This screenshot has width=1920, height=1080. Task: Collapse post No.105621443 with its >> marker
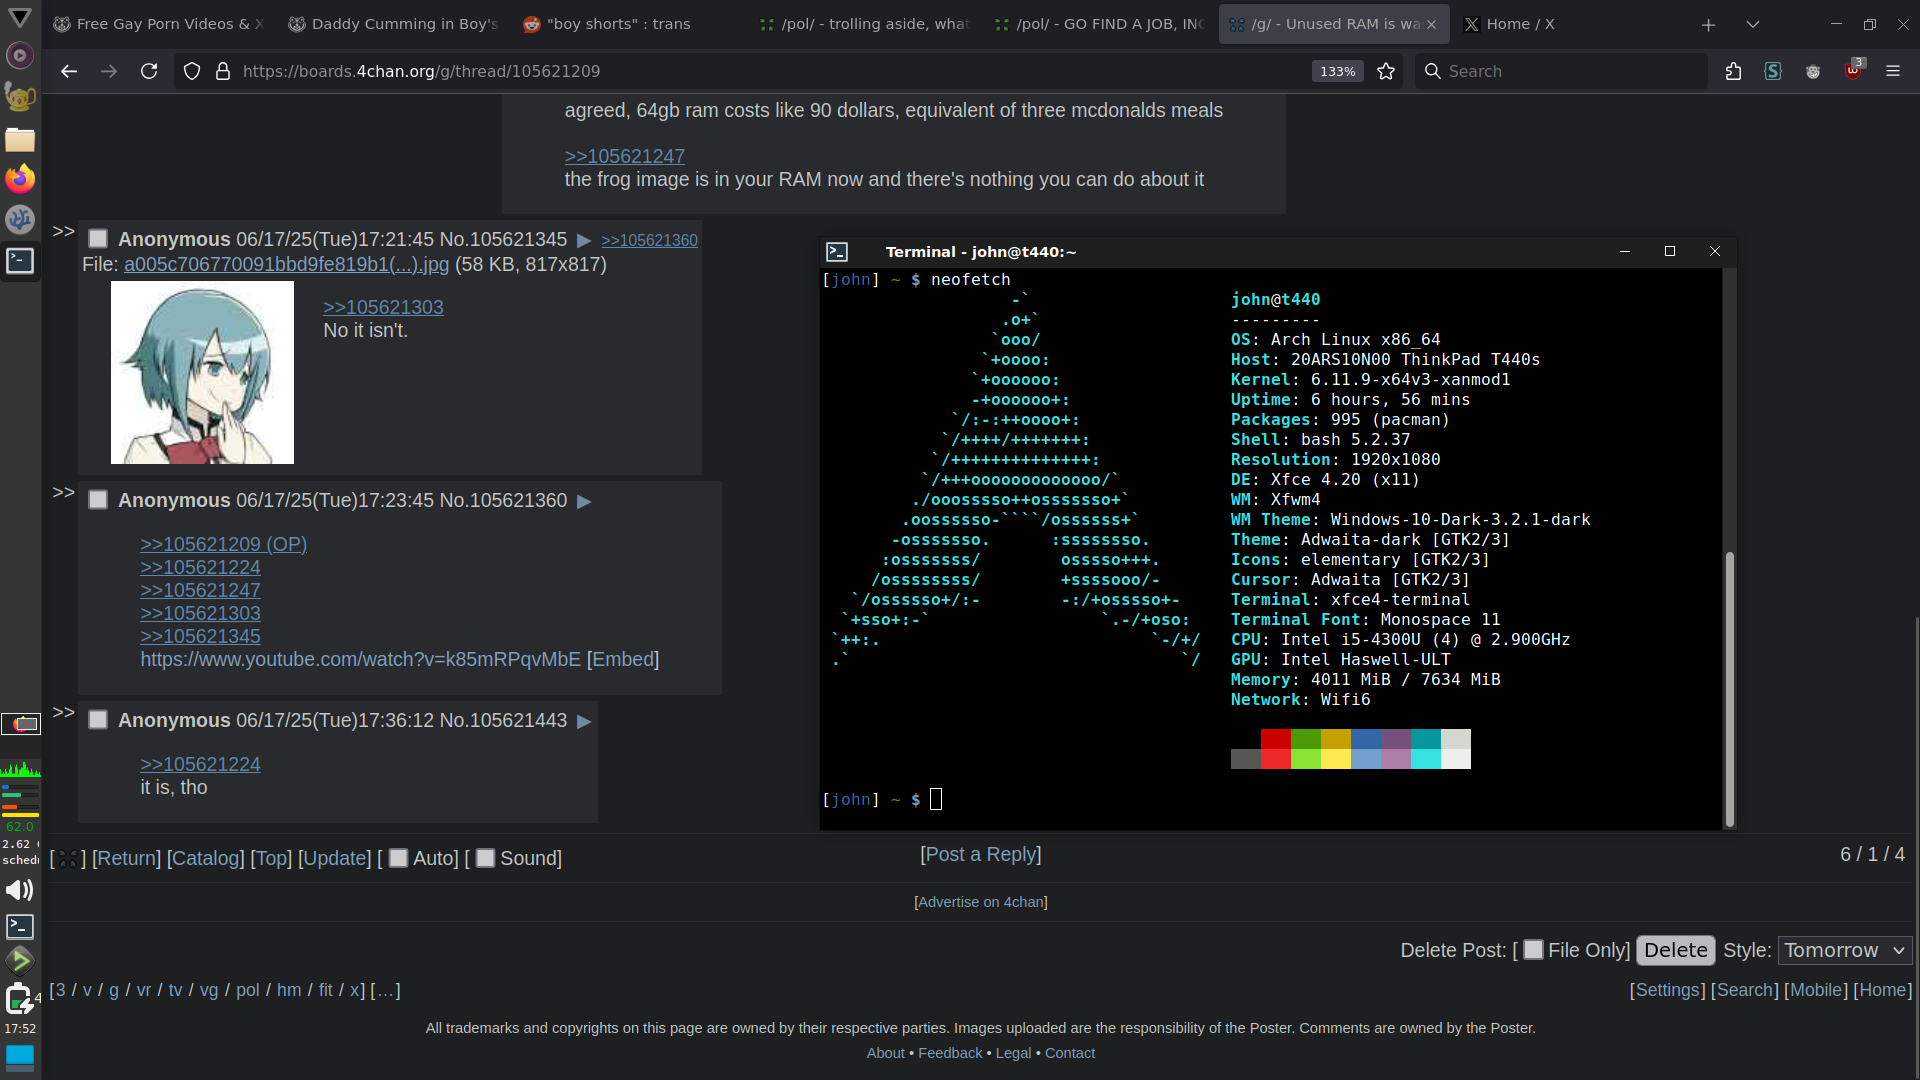[x=63, y=713]
